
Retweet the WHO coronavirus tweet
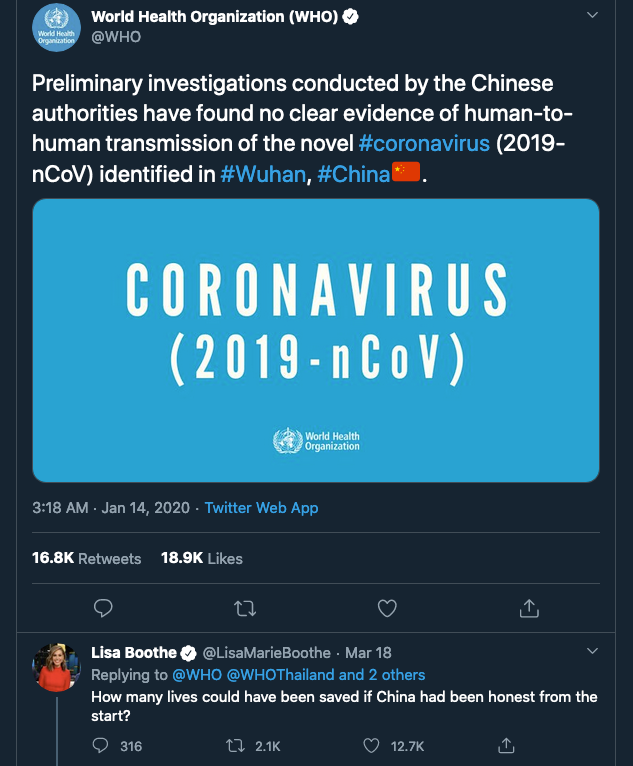point(244,608)
